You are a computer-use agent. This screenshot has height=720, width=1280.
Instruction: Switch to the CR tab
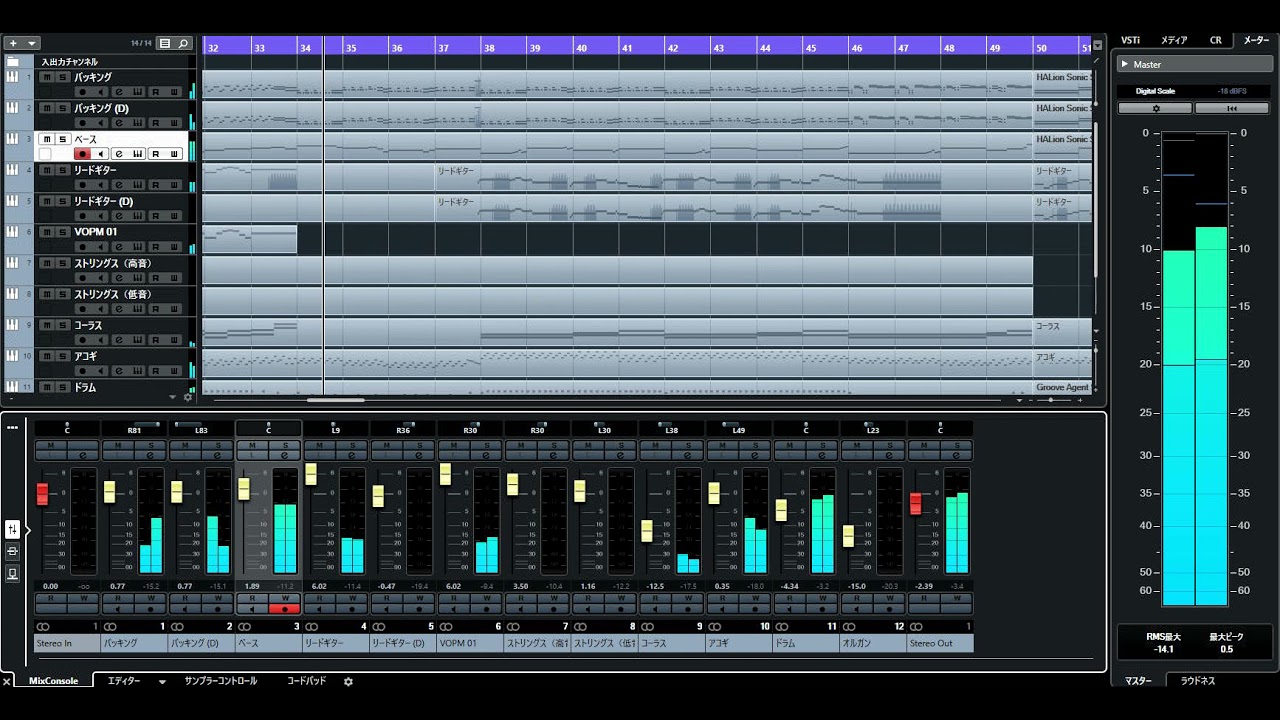[1216, 40]
